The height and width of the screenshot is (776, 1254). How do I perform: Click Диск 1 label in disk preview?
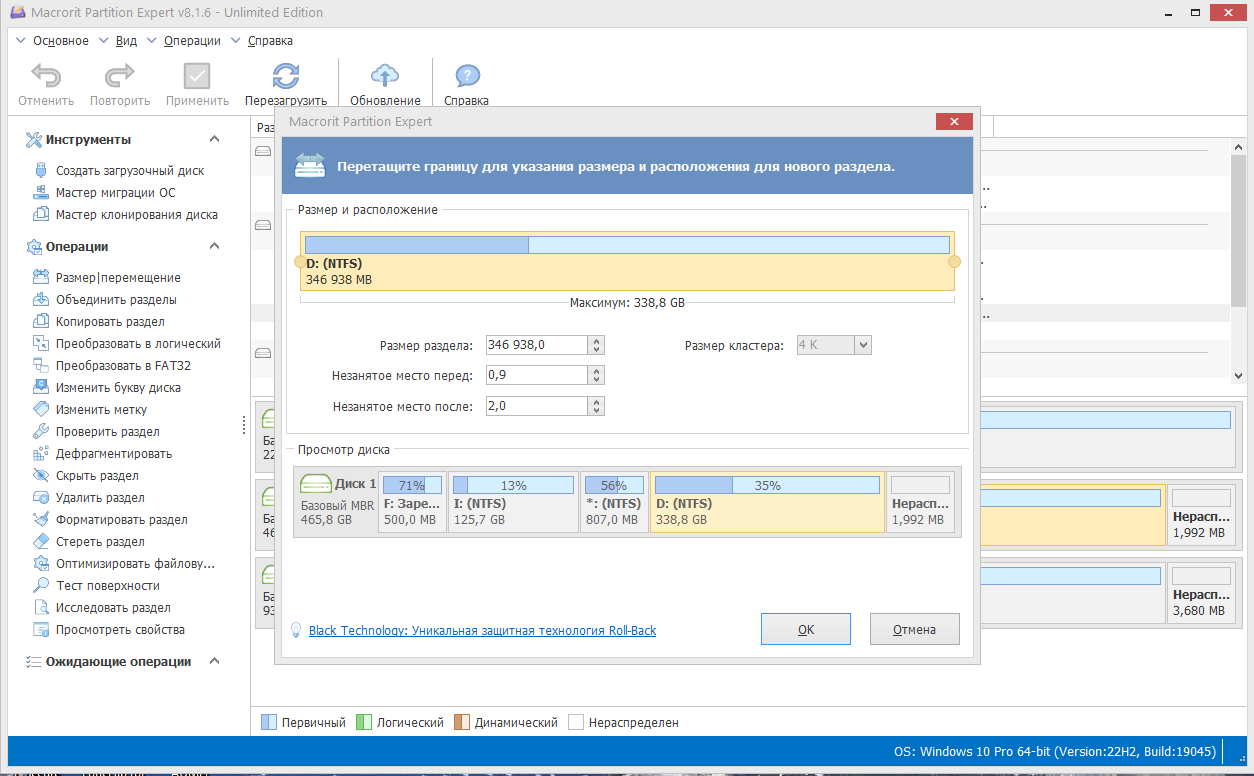(356, 484)
